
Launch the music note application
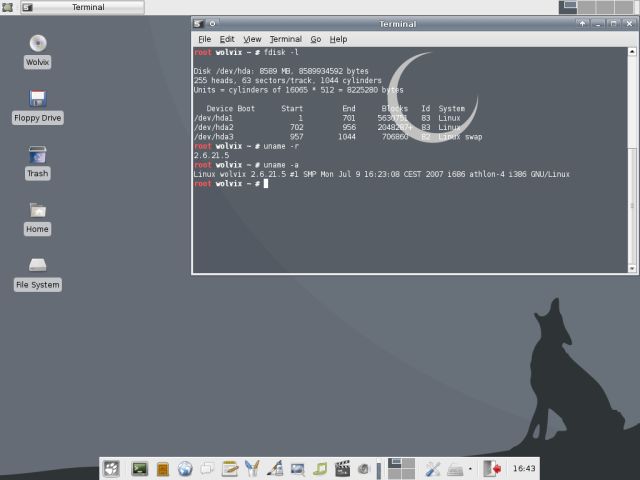320,469
